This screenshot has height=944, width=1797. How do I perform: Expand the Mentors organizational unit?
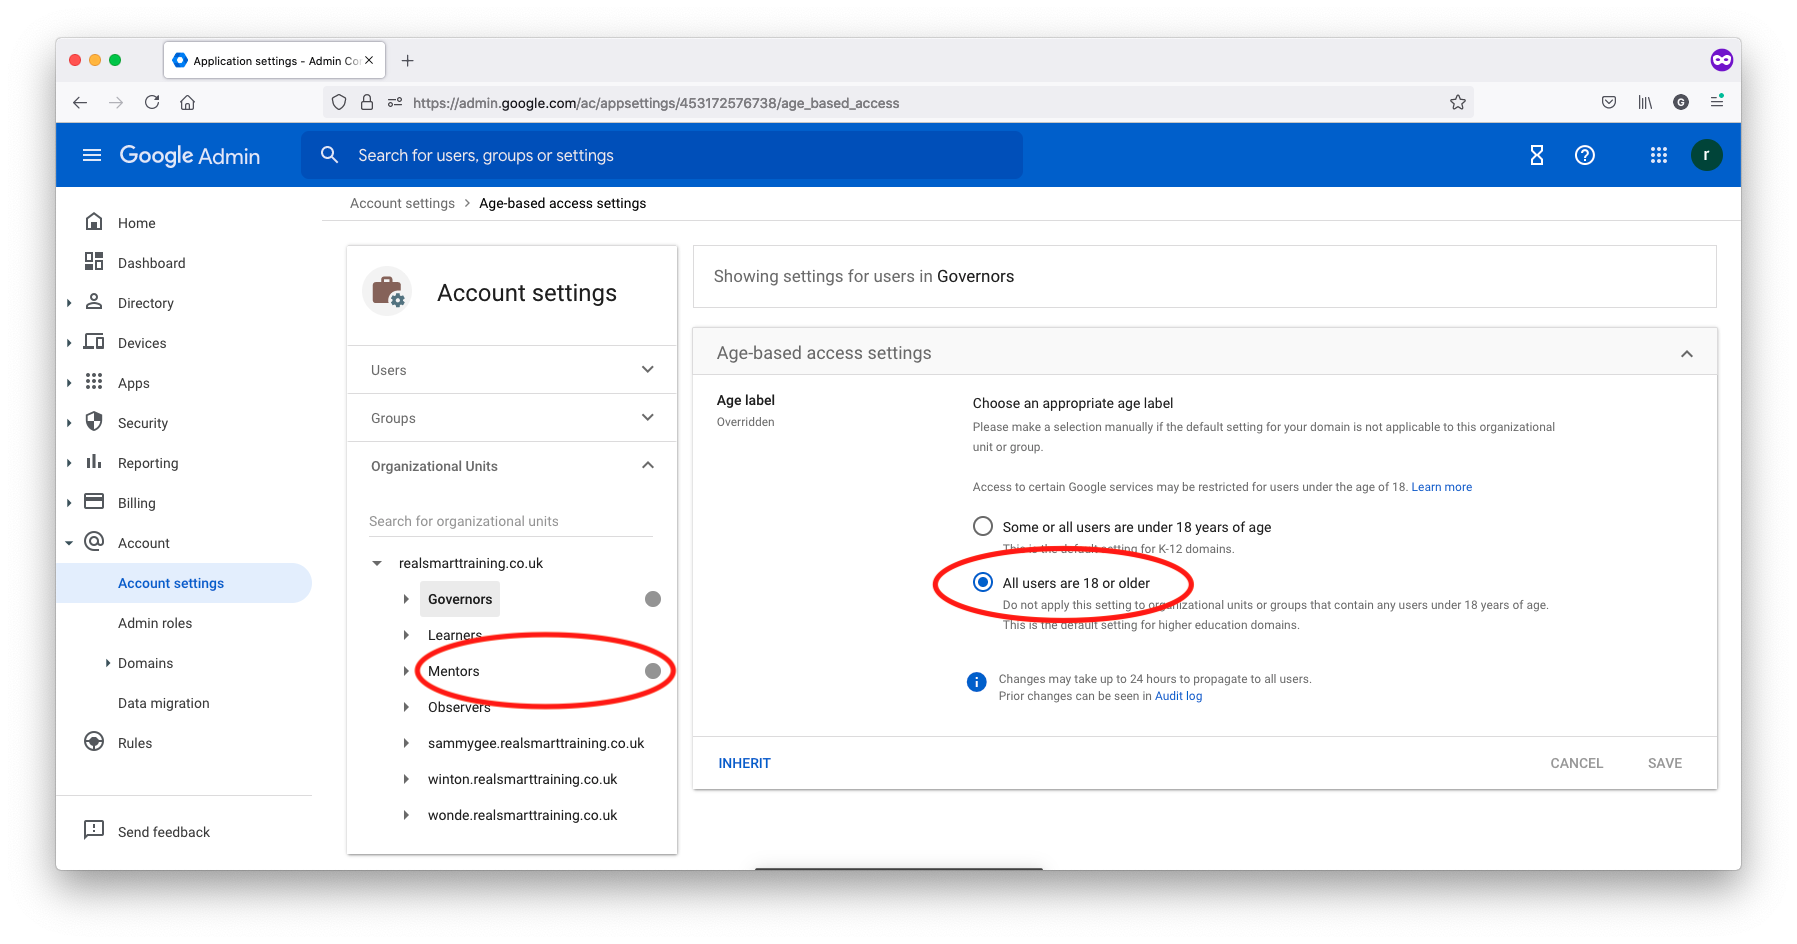click(406, 671)
